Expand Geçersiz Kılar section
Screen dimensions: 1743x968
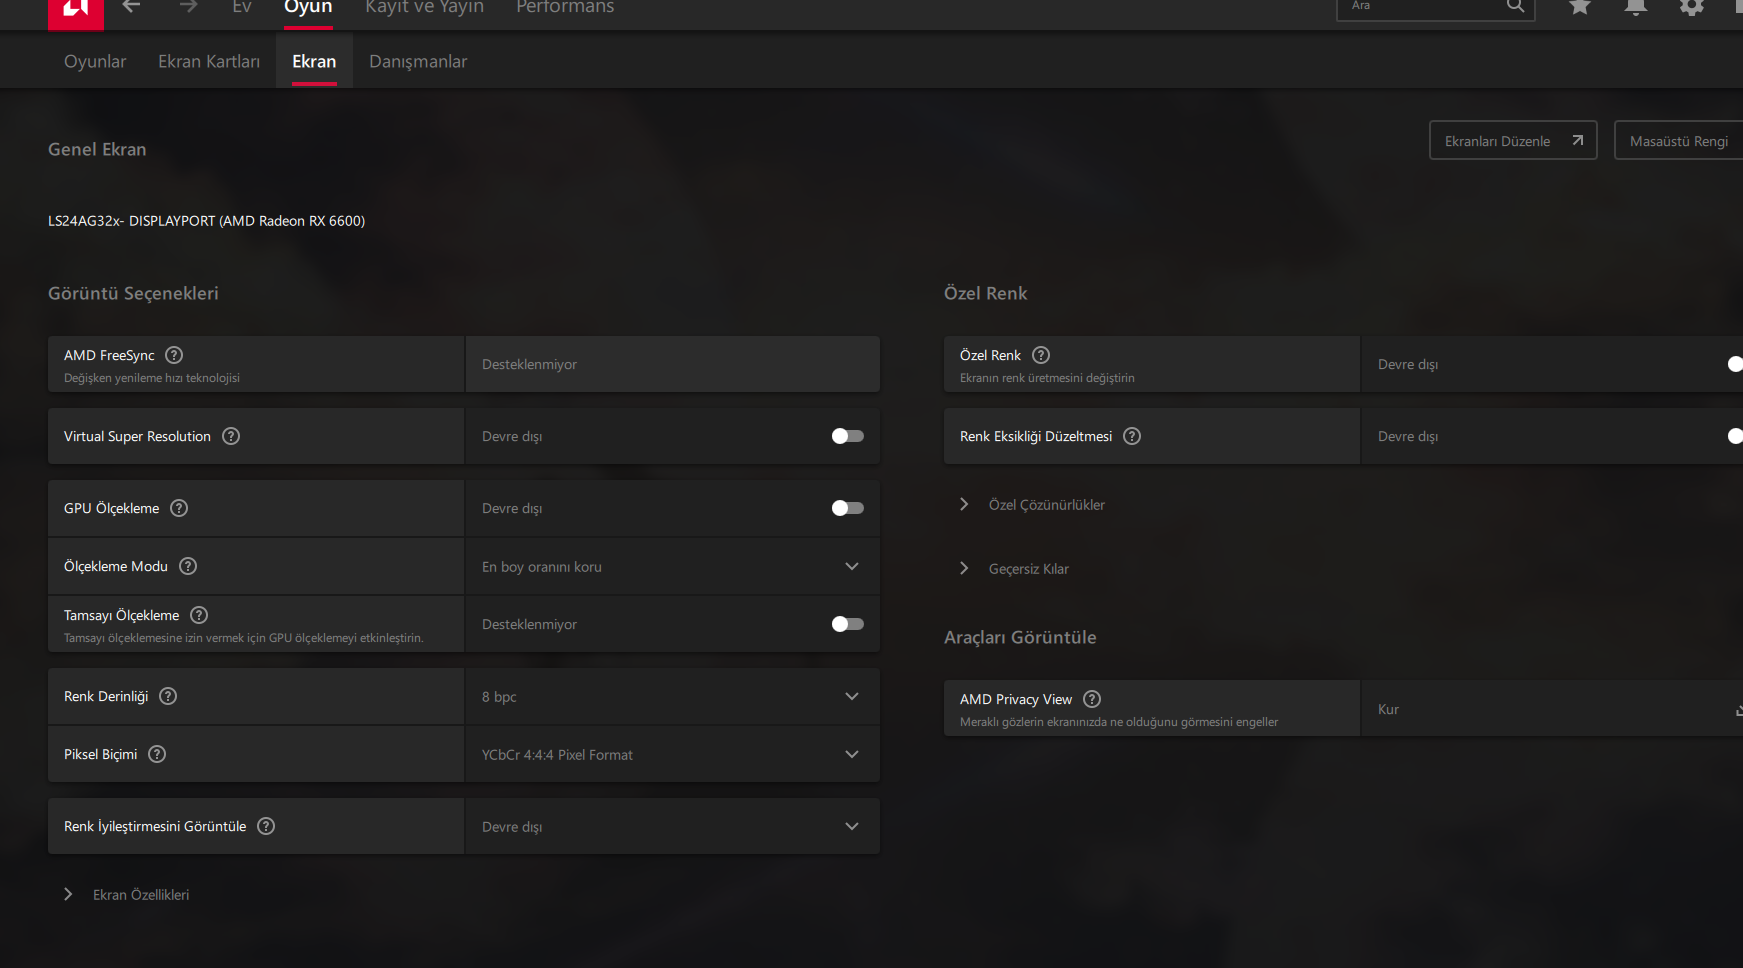pyautogui.click(x=1015, y=569)
